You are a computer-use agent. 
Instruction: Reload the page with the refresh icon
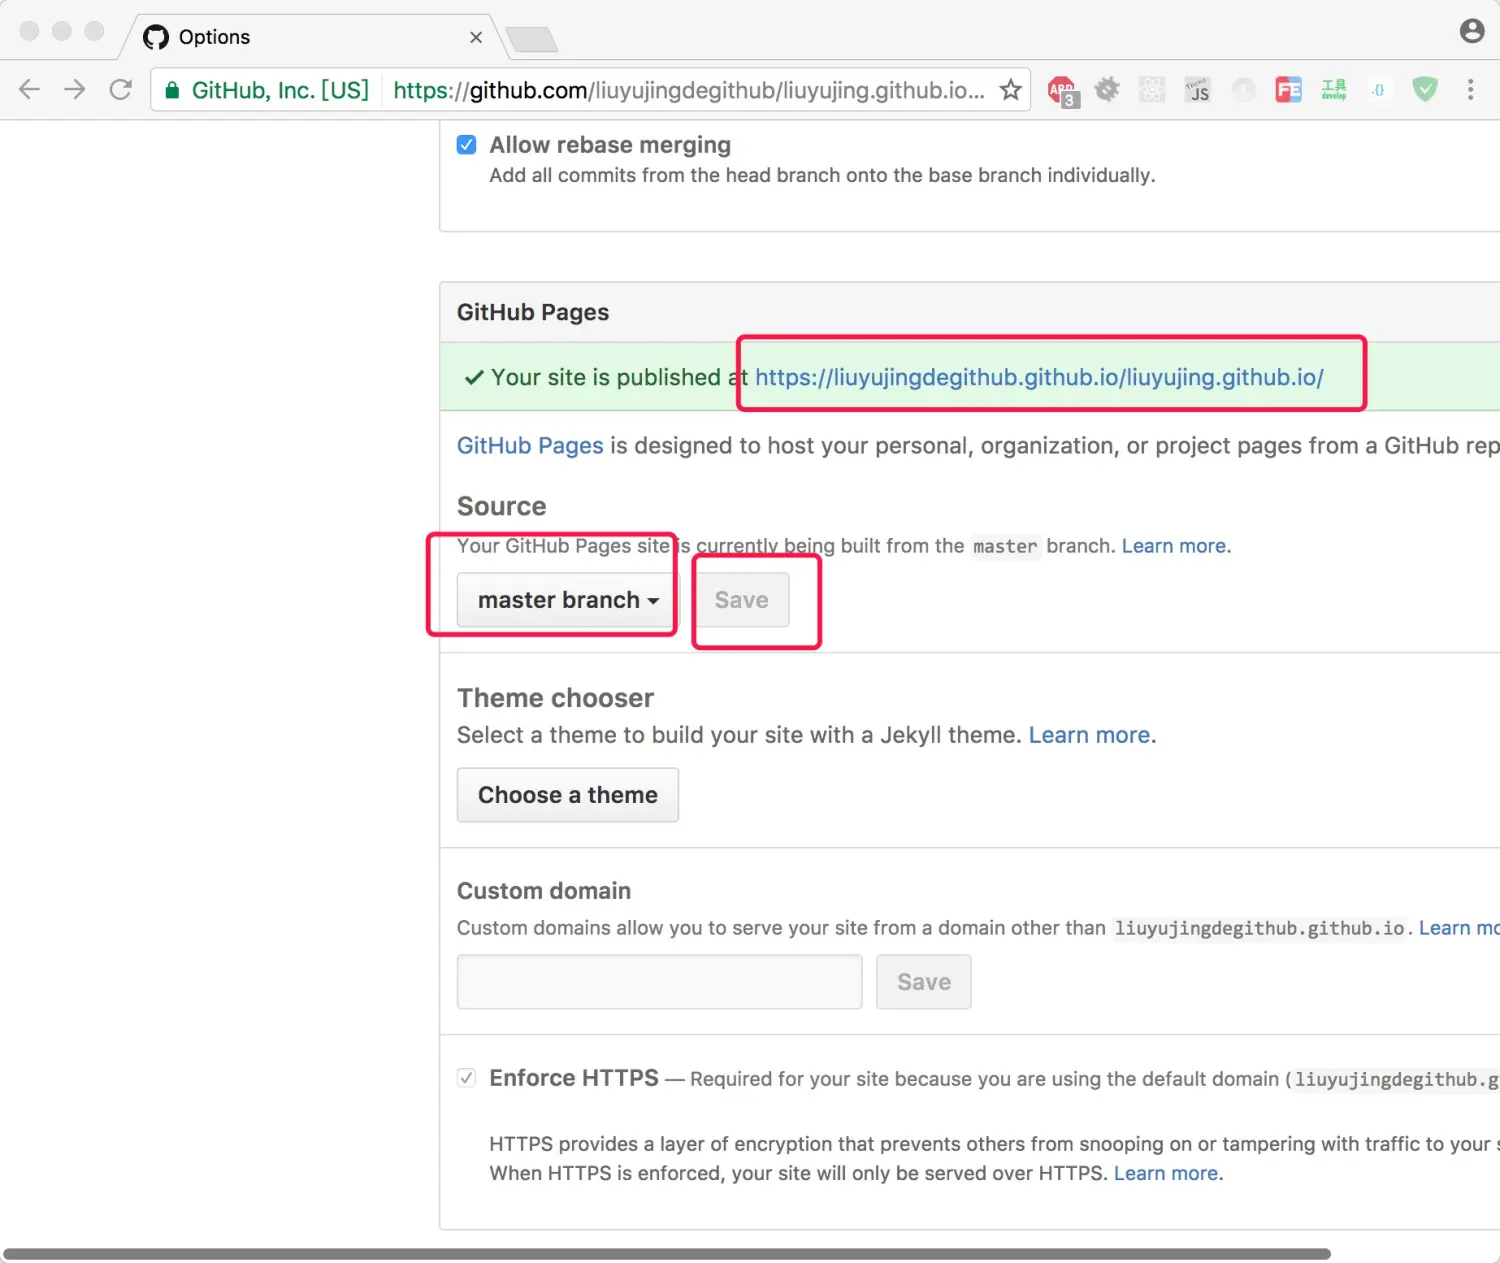click(x=121, y=90)
